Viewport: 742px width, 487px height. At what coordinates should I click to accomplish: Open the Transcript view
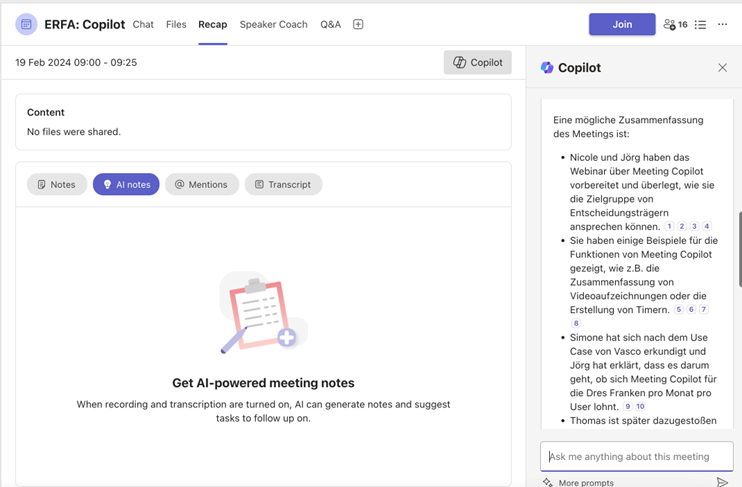(283, 185)
